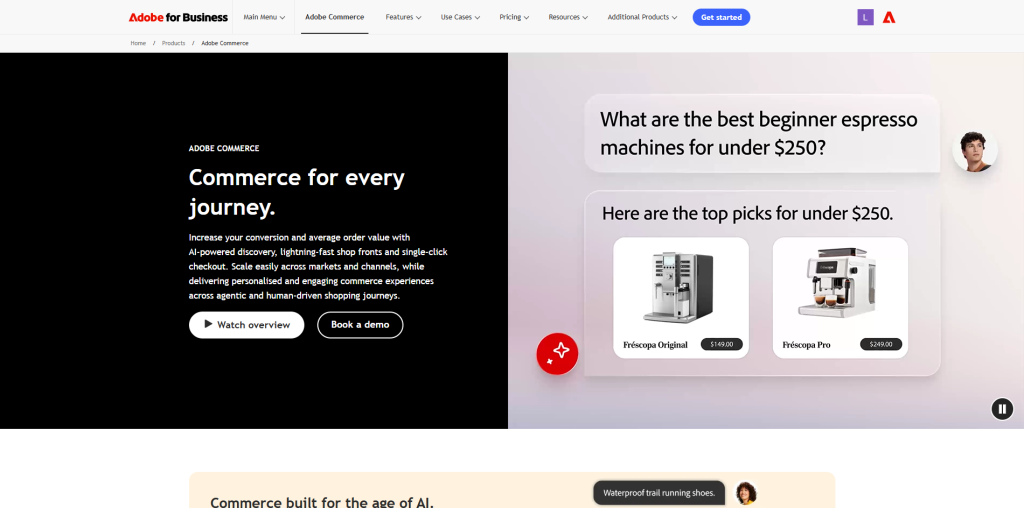This screenshot has width=1024, height=508.
Task: Expand the Use Cases dropdown
Action: 460,17
